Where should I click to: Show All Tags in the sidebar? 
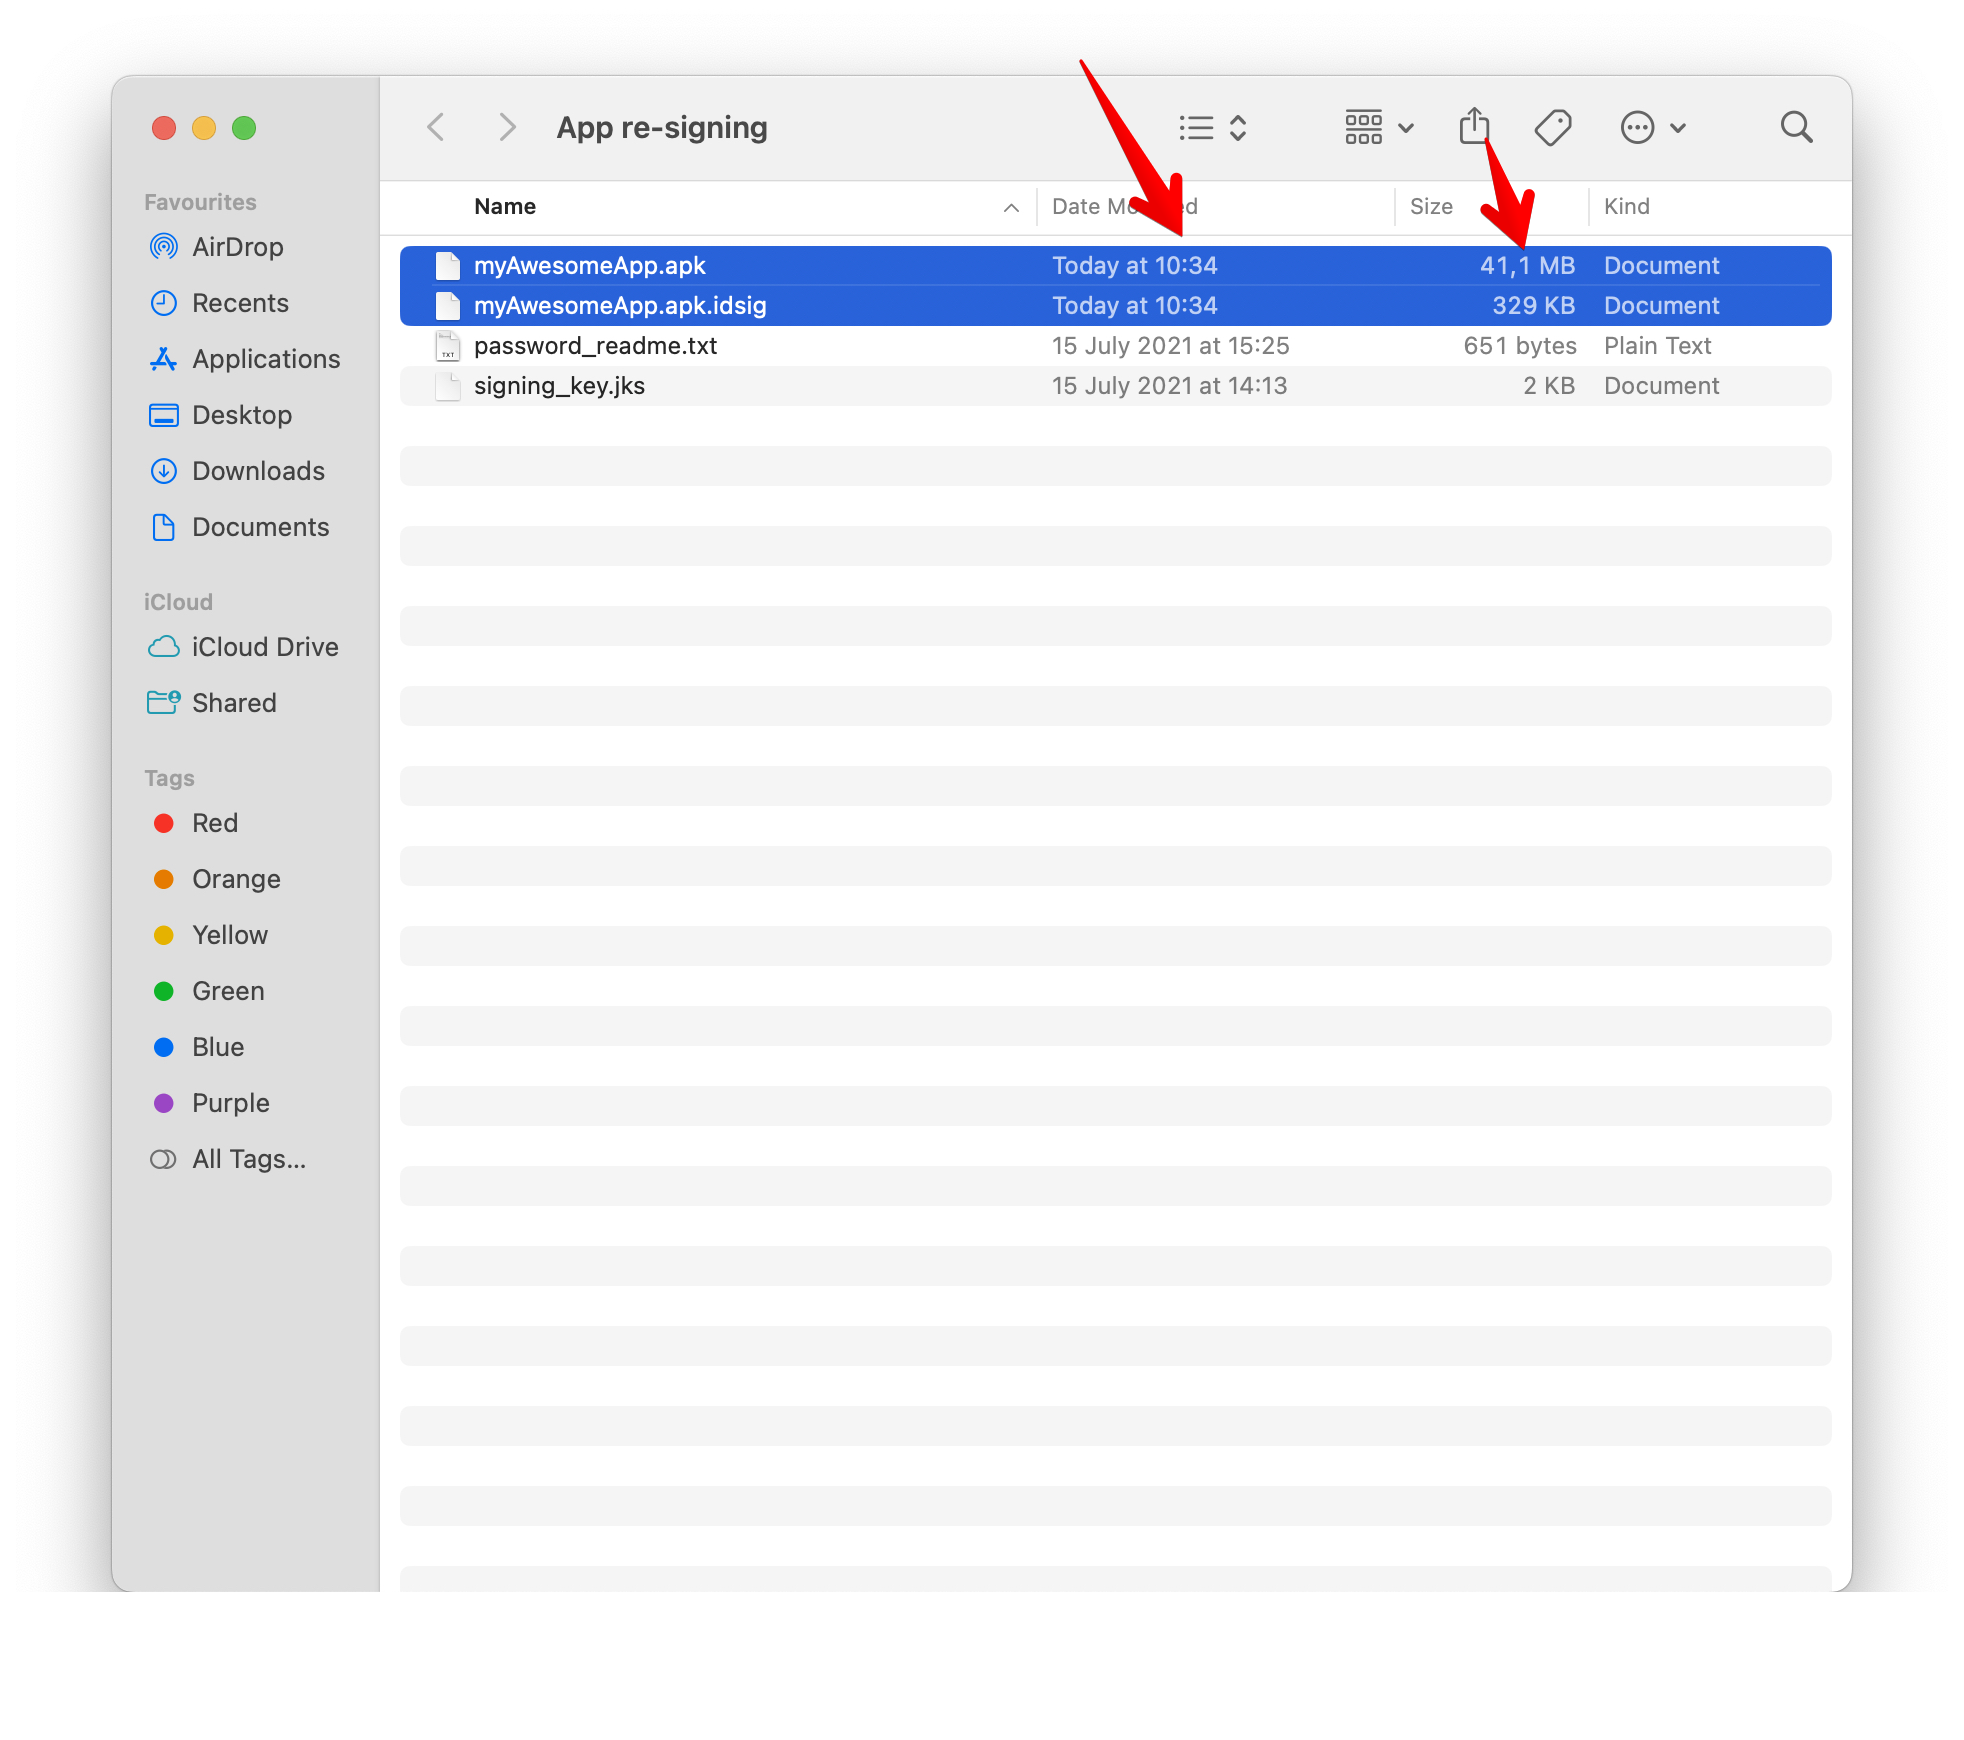point(249,1159)
